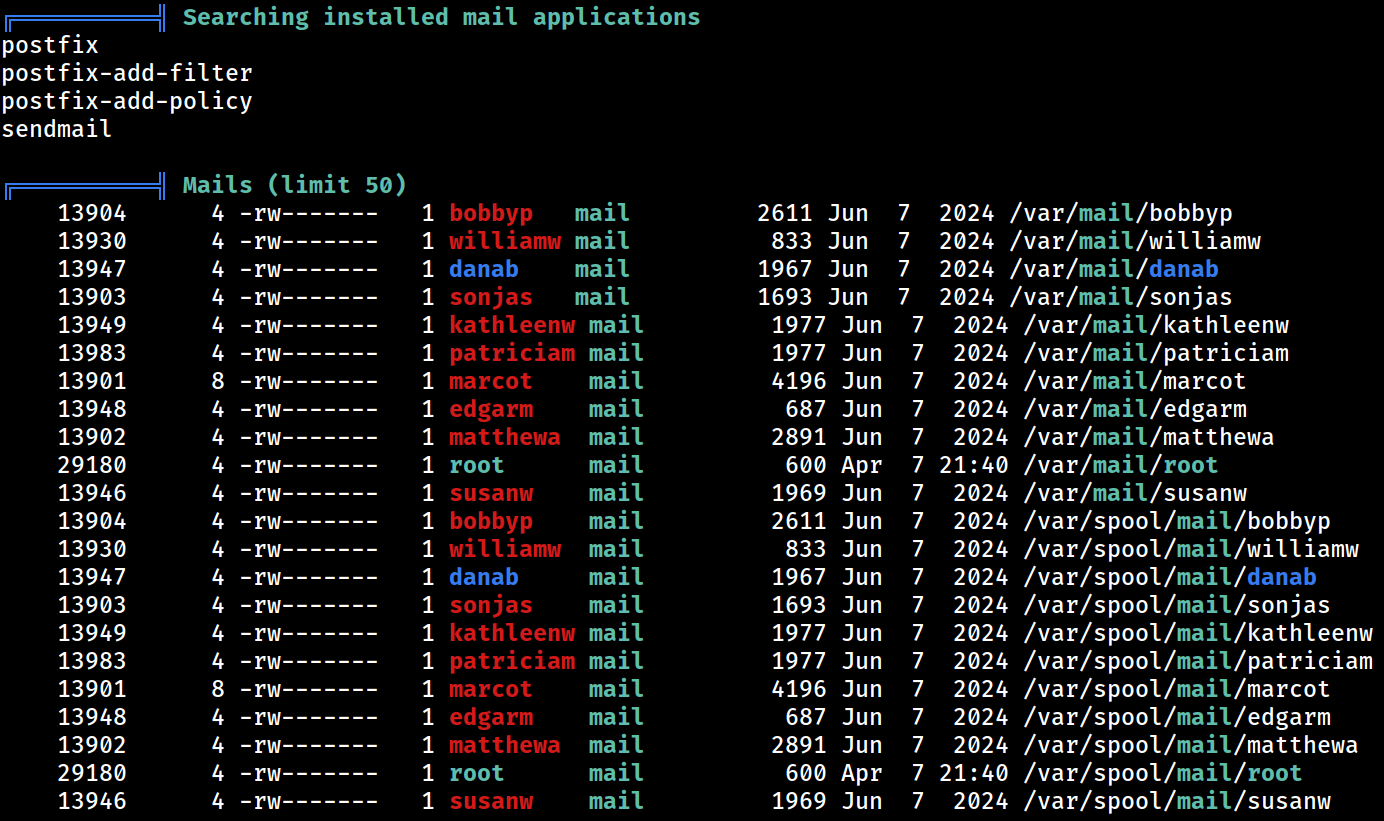
Task: Click permissions -rw------- in /var/mail/sonjas row
Action: [309, 297]
